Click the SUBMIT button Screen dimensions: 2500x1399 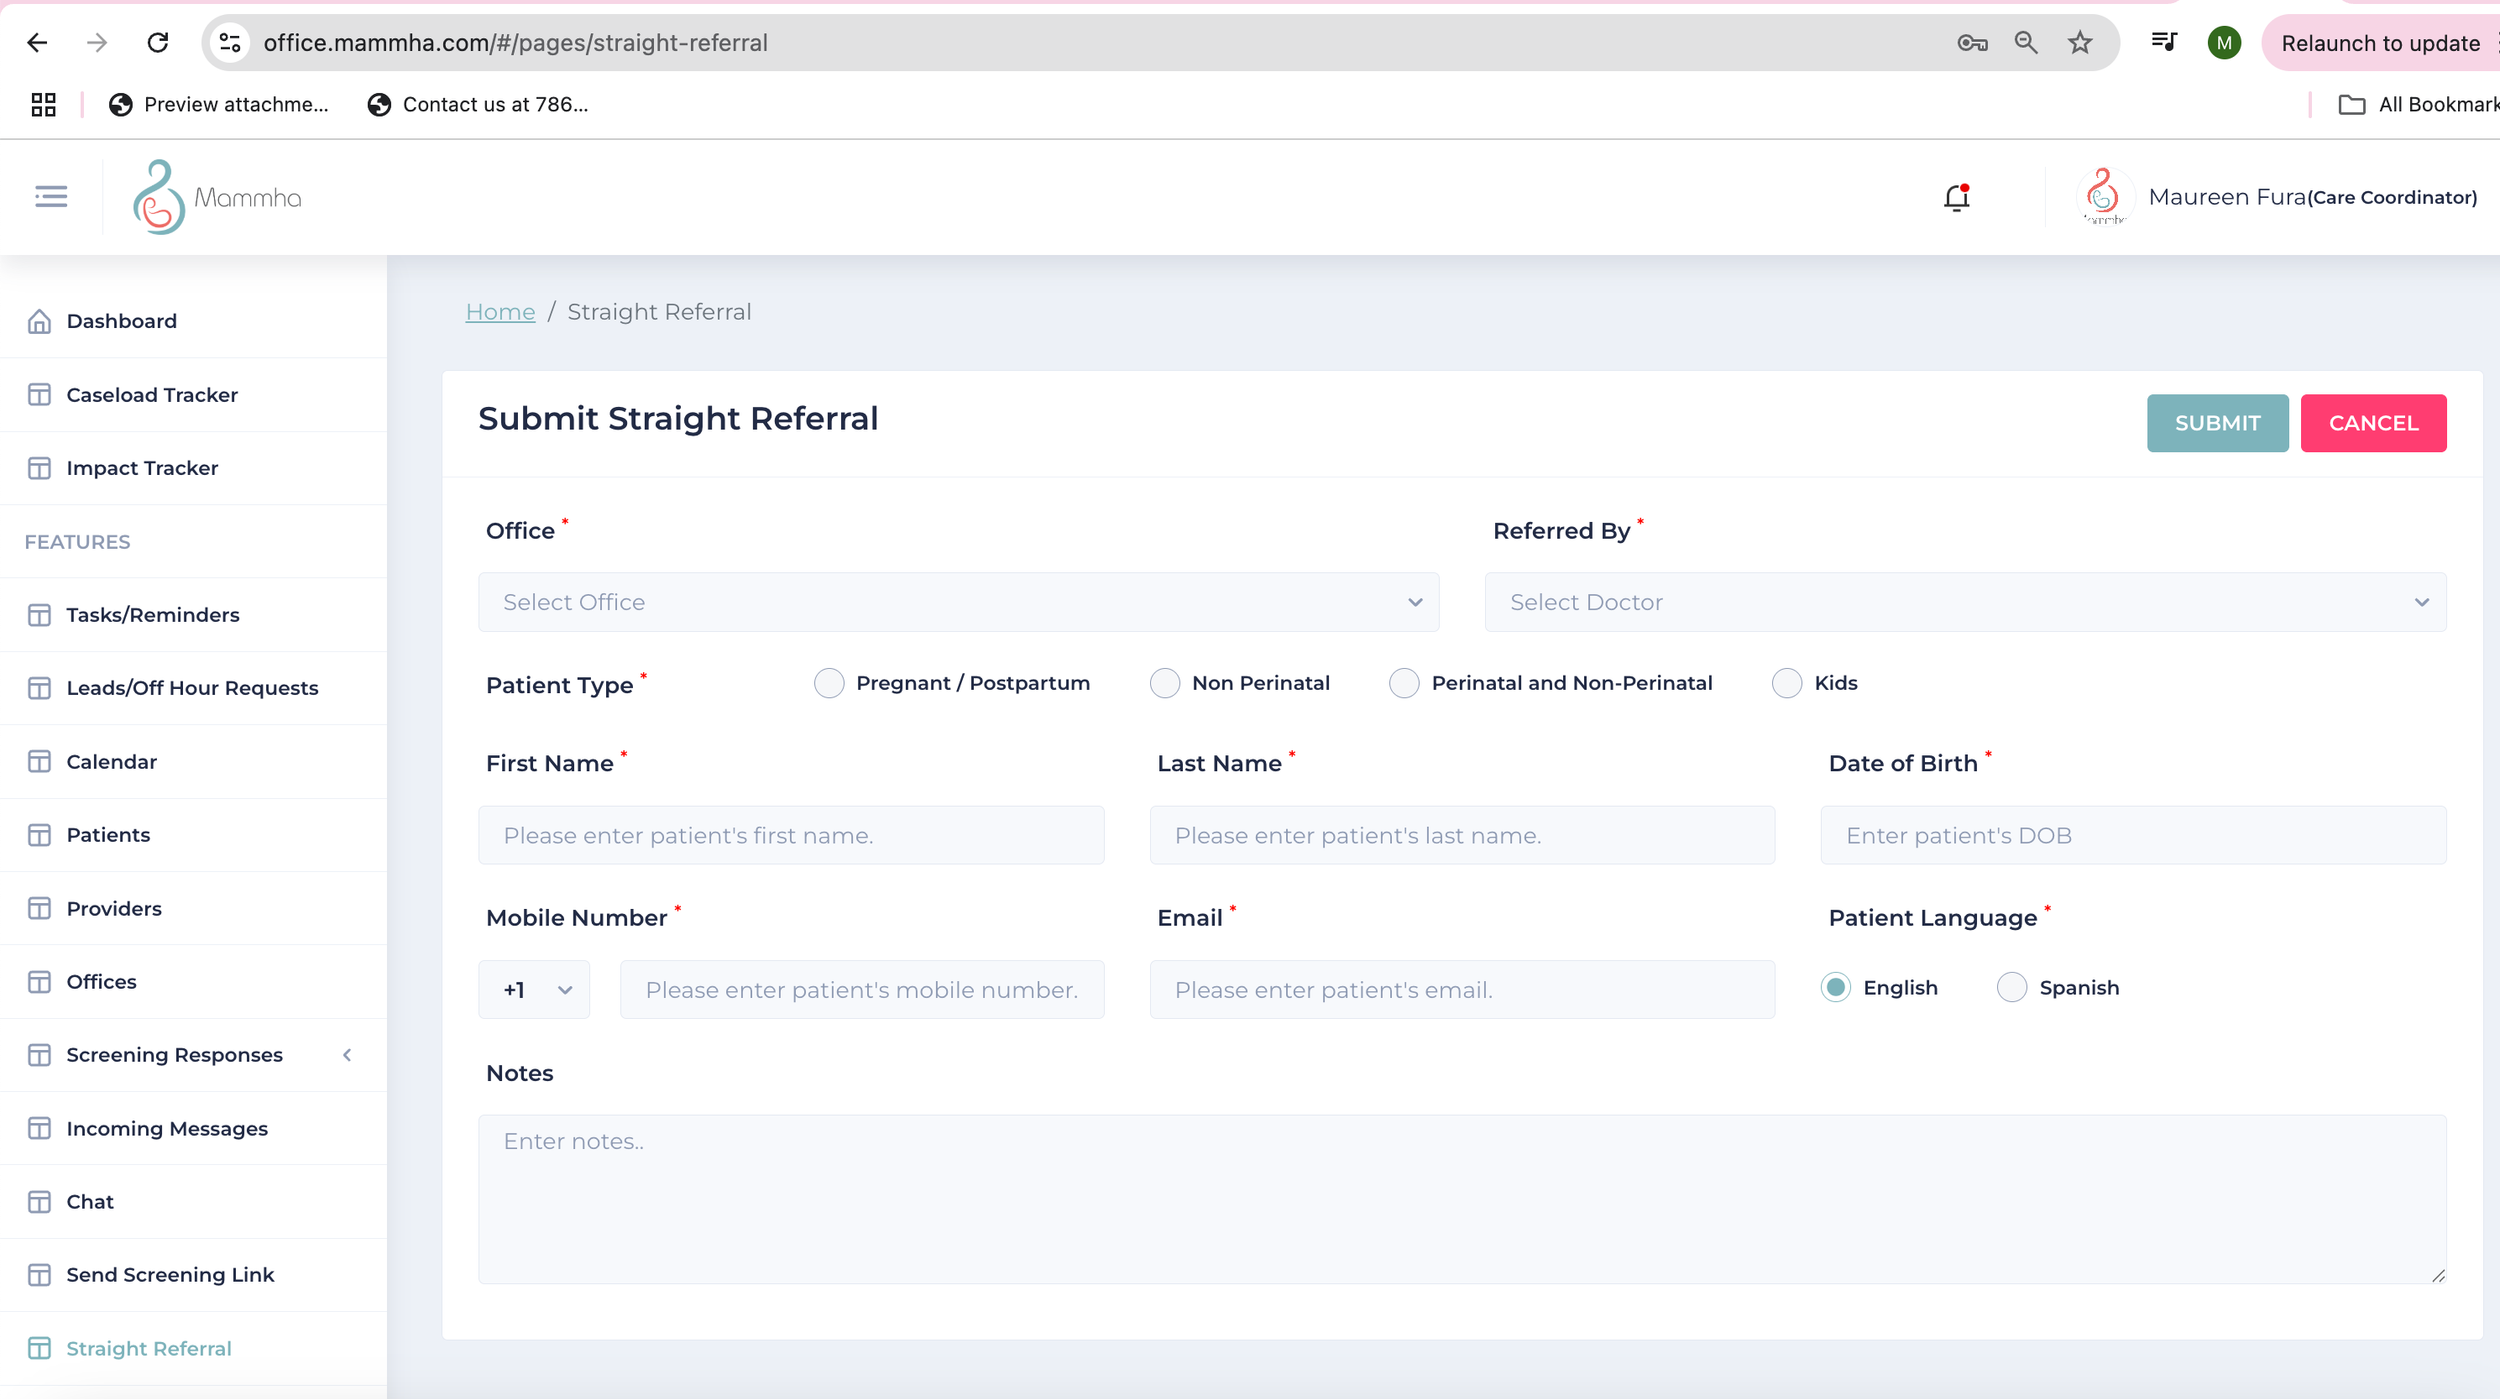pos(2216,423)
